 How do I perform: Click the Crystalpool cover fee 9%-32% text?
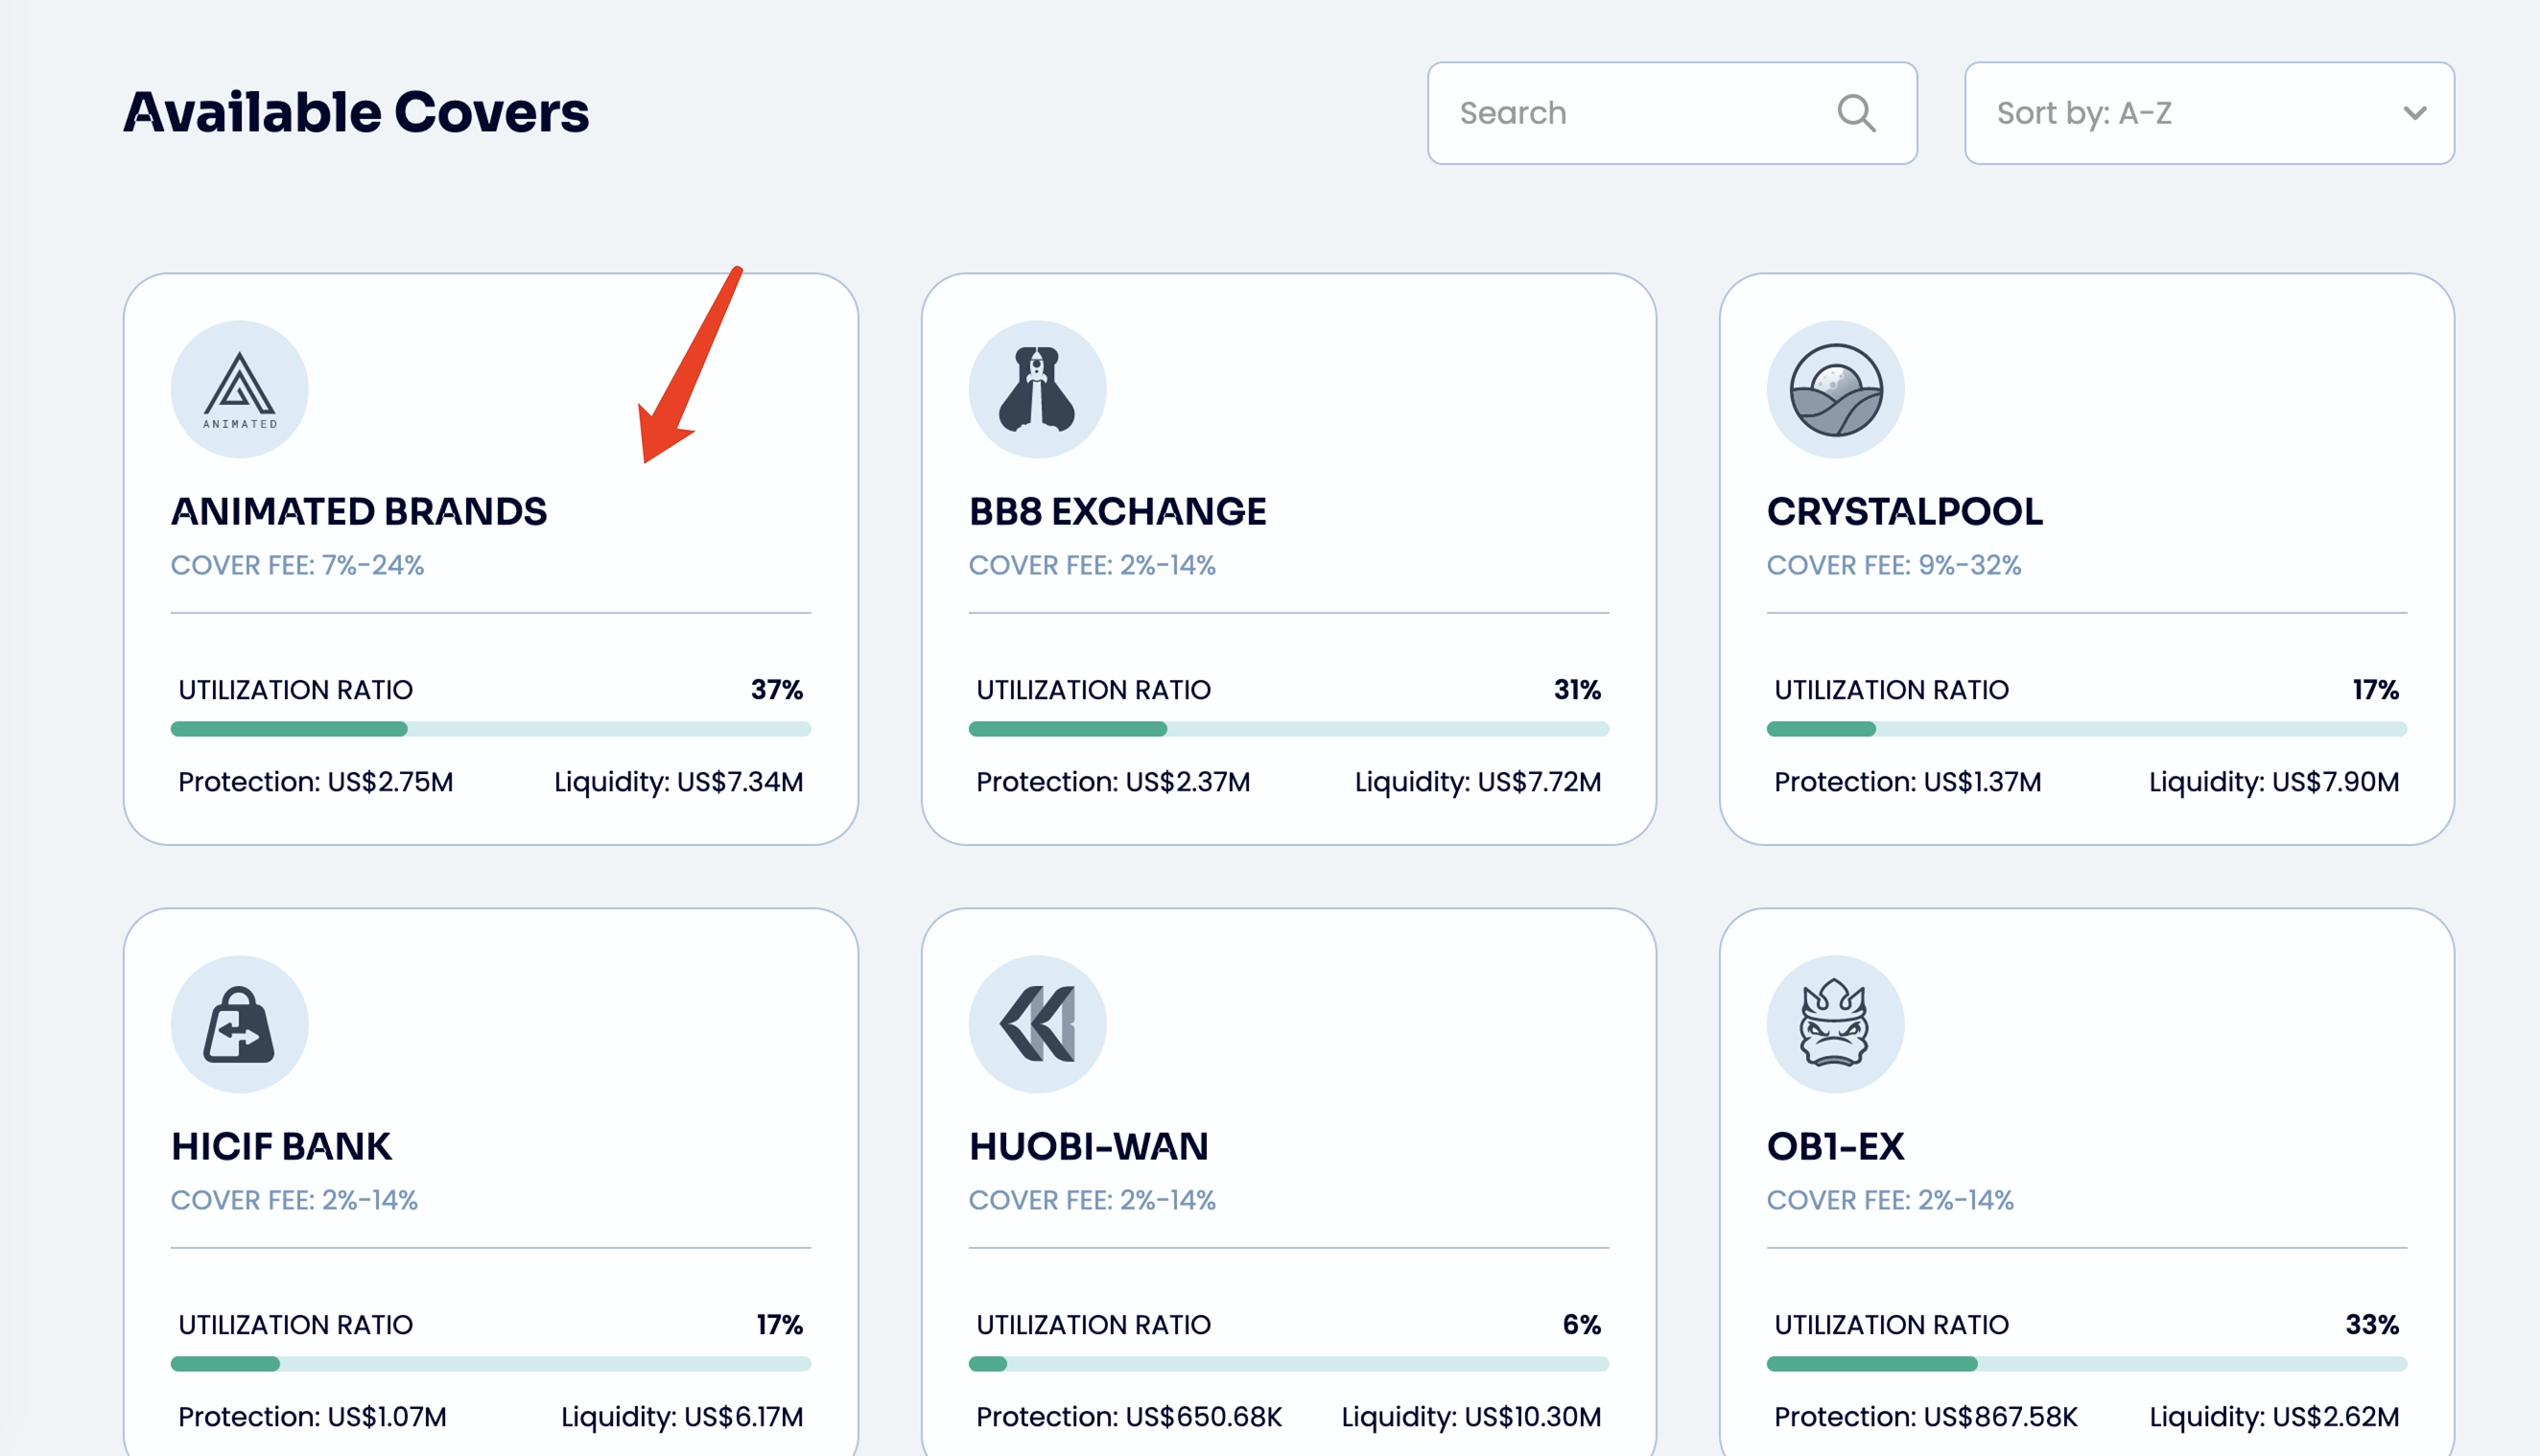(x=1893, y=565)
